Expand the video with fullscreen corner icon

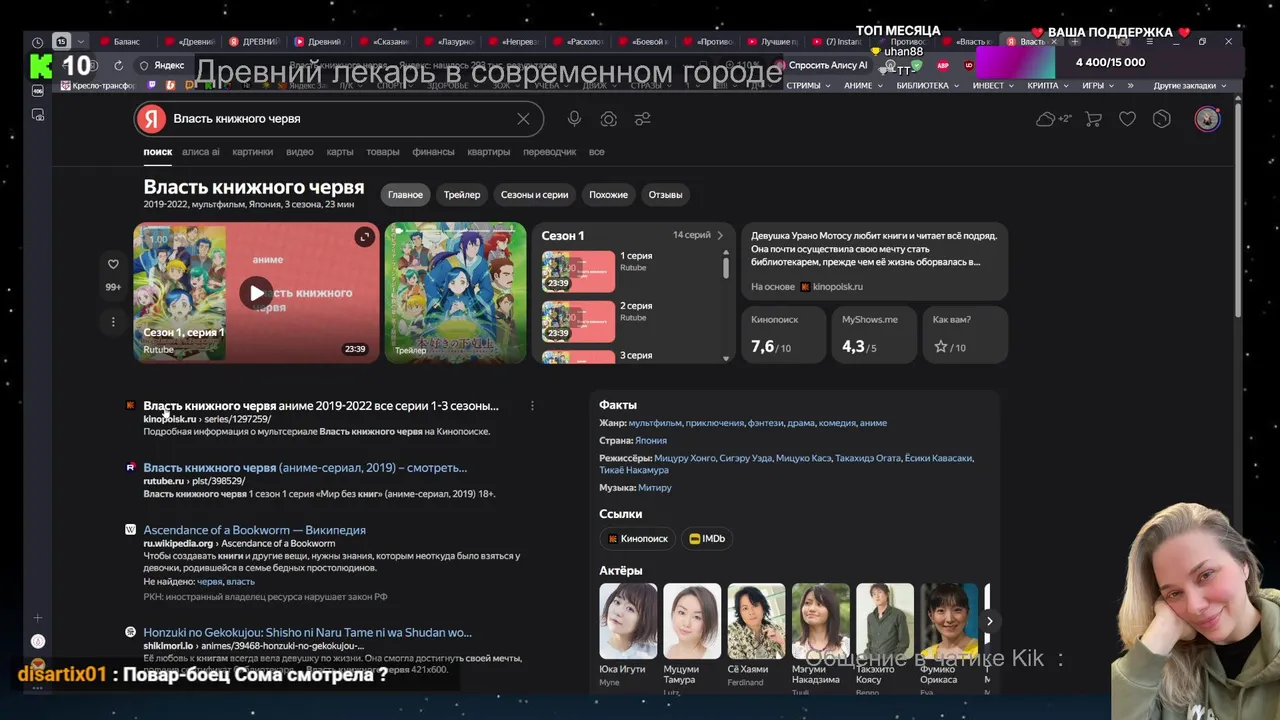tap(364, 237)
